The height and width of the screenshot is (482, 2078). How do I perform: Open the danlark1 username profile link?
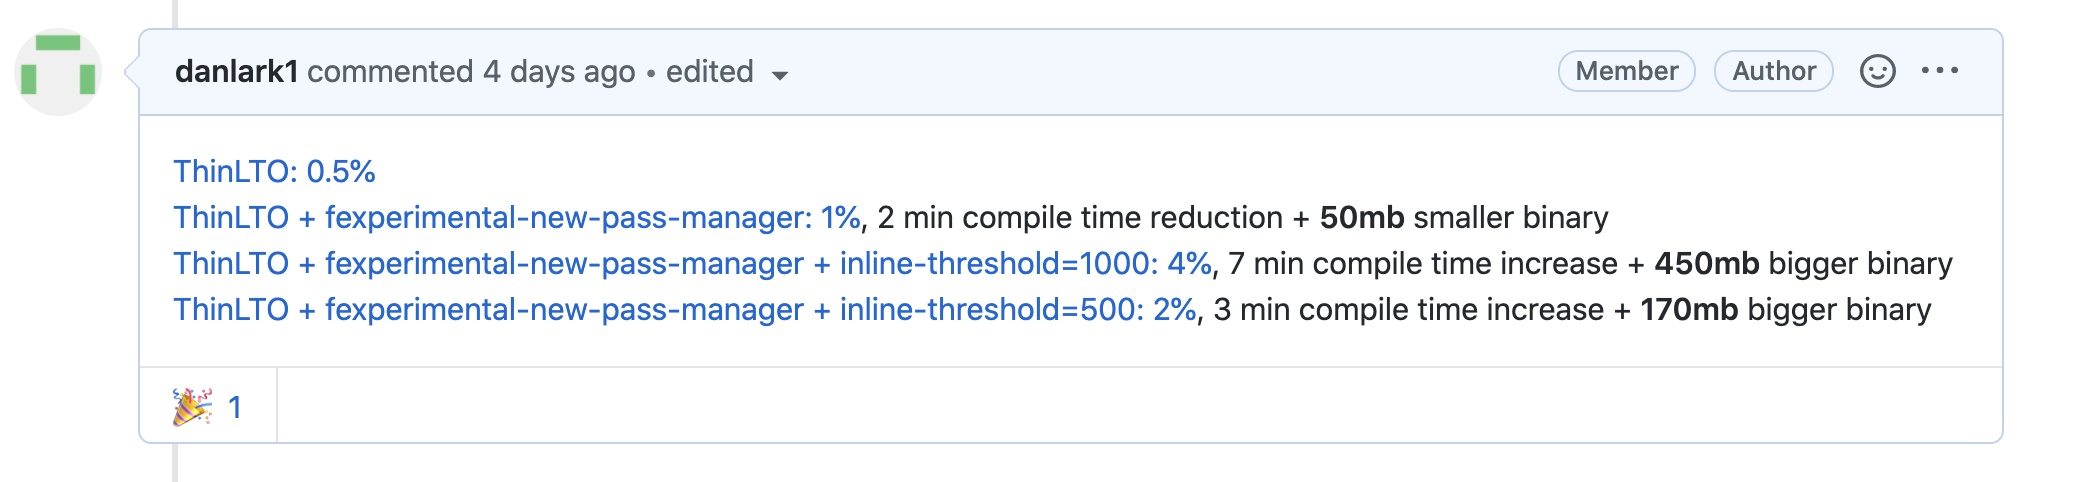point(236,72)
